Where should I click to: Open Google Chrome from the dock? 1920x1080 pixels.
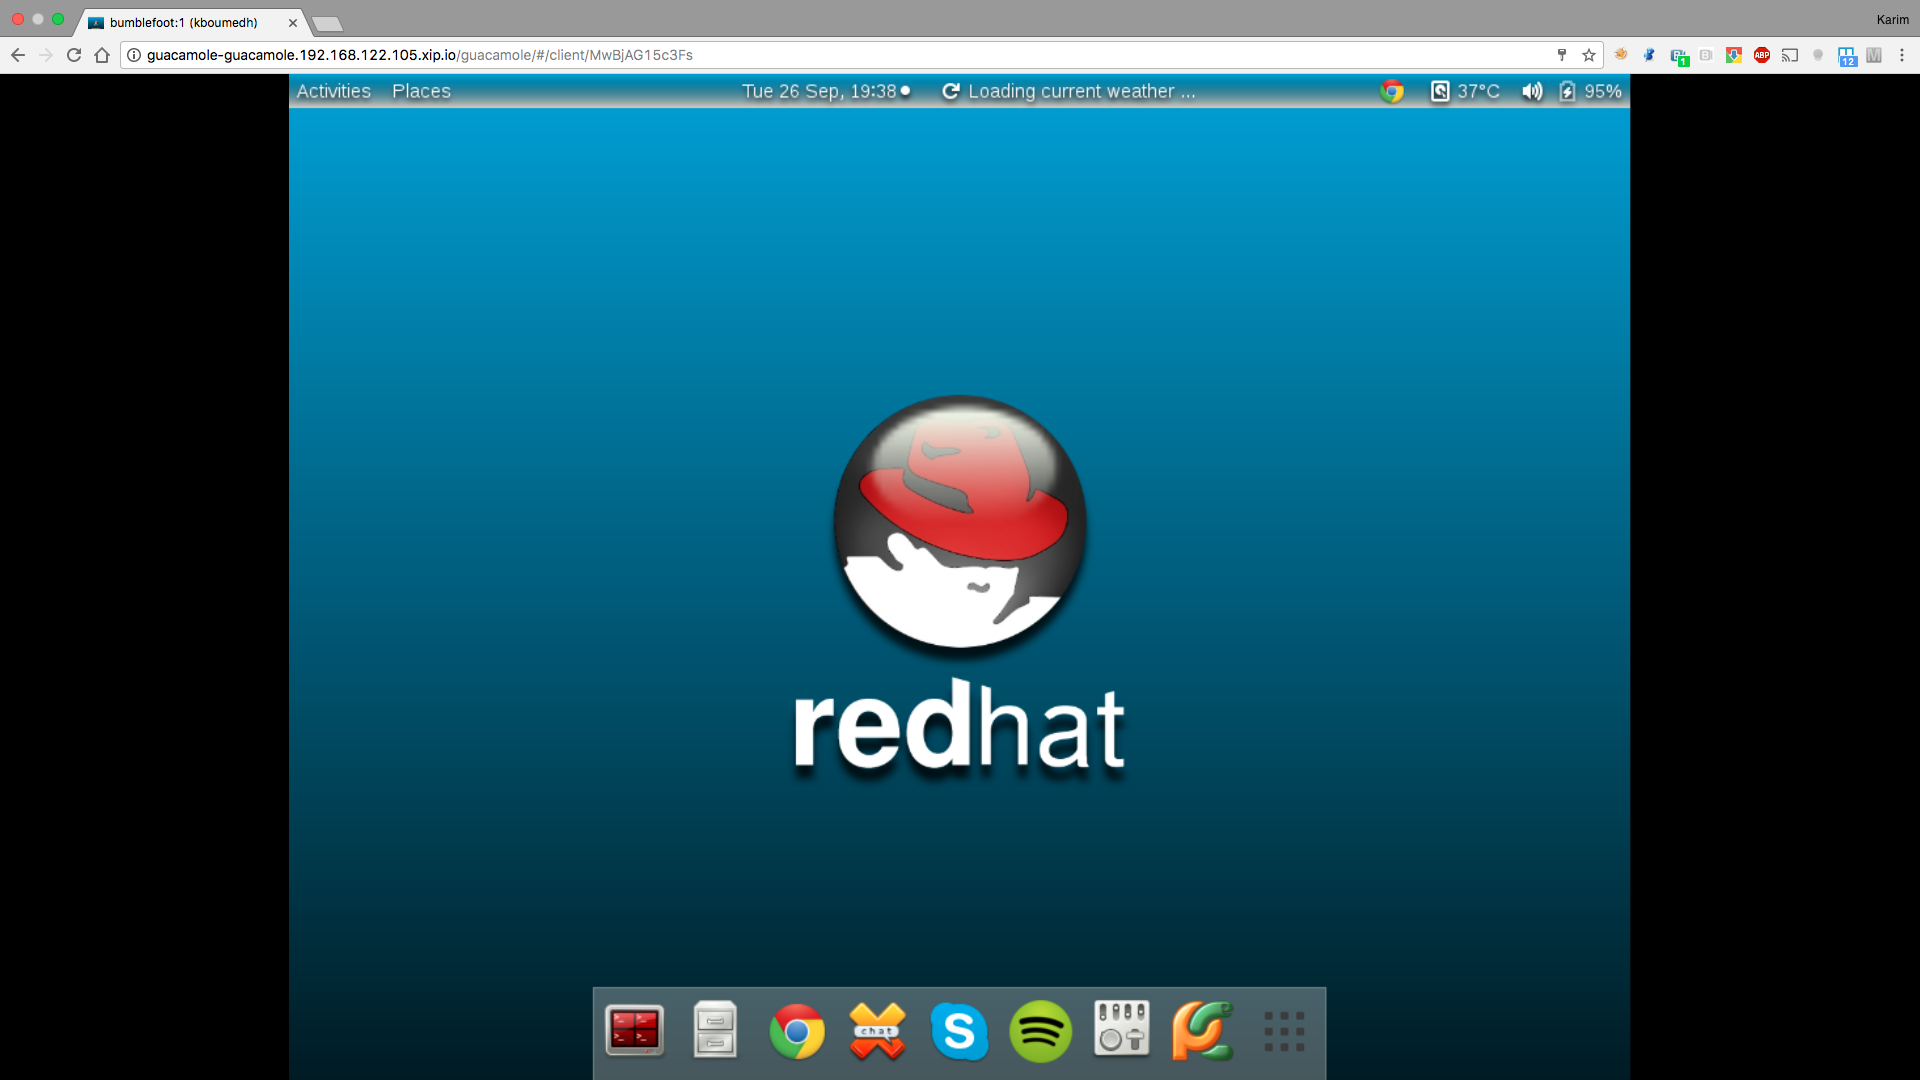coord(797,1031)
